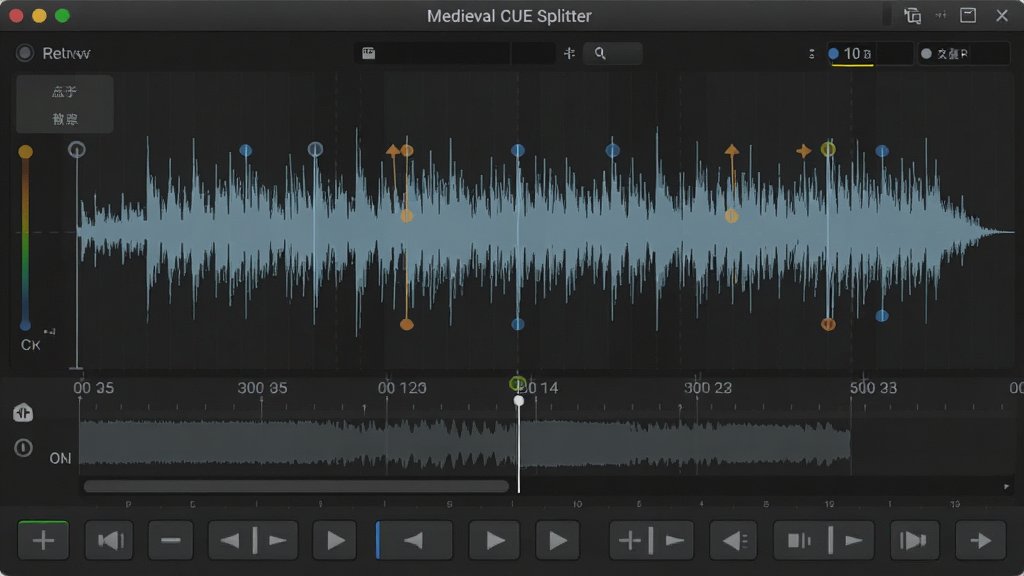Click the green playhead marker on ruler
The height and width of the screenshot is (576, 1024).
pos(518,383)
